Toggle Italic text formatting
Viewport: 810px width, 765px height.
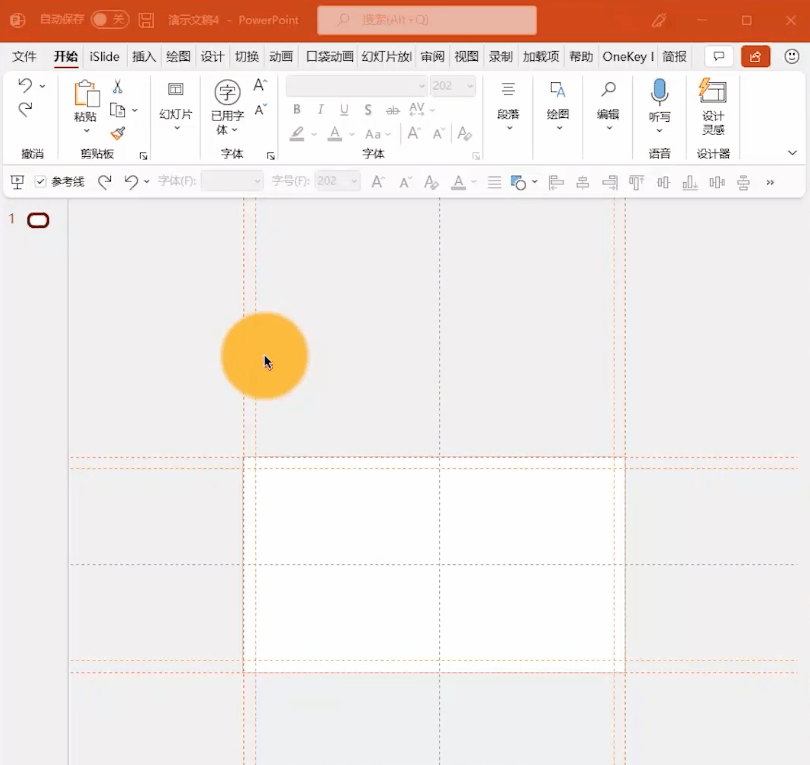(321, 110)
